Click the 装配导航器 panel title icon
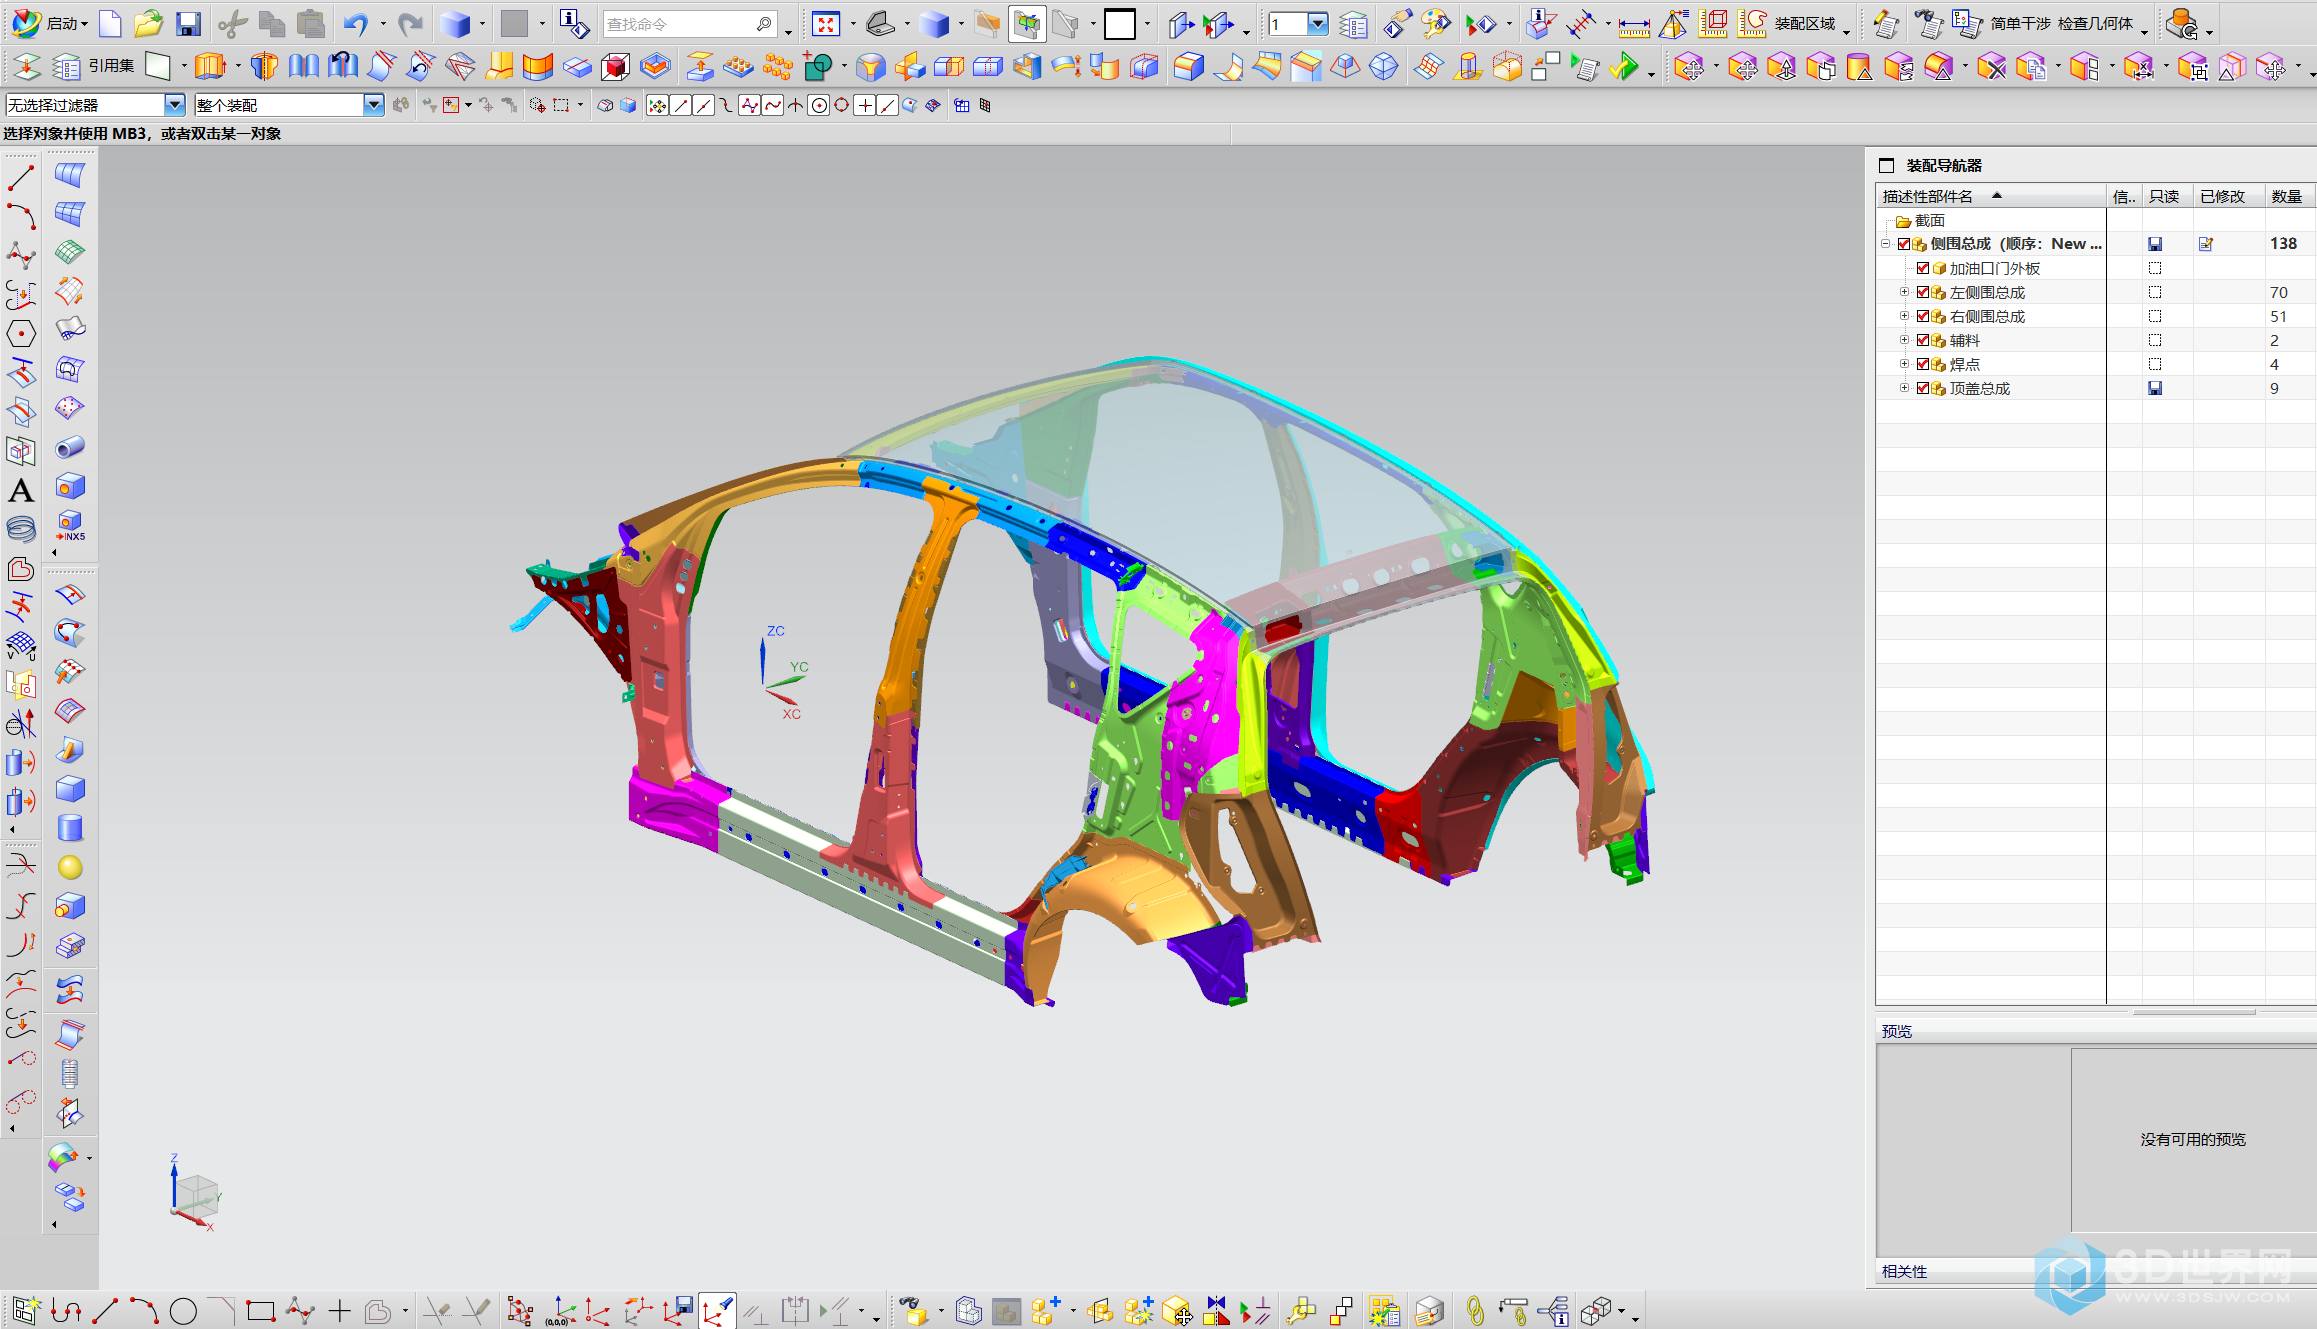The width and height of the screenshot is (2317, 1329). click(x=1887, y=166)
